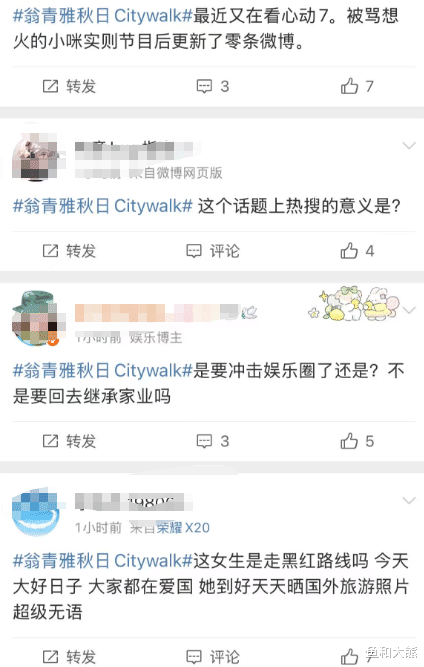Image resolution: width=424 pixels, height=667 pixels.
Task: Open hashtag 翁青雅秋日Citywalk in top post
Action: [x=103, y=16]
